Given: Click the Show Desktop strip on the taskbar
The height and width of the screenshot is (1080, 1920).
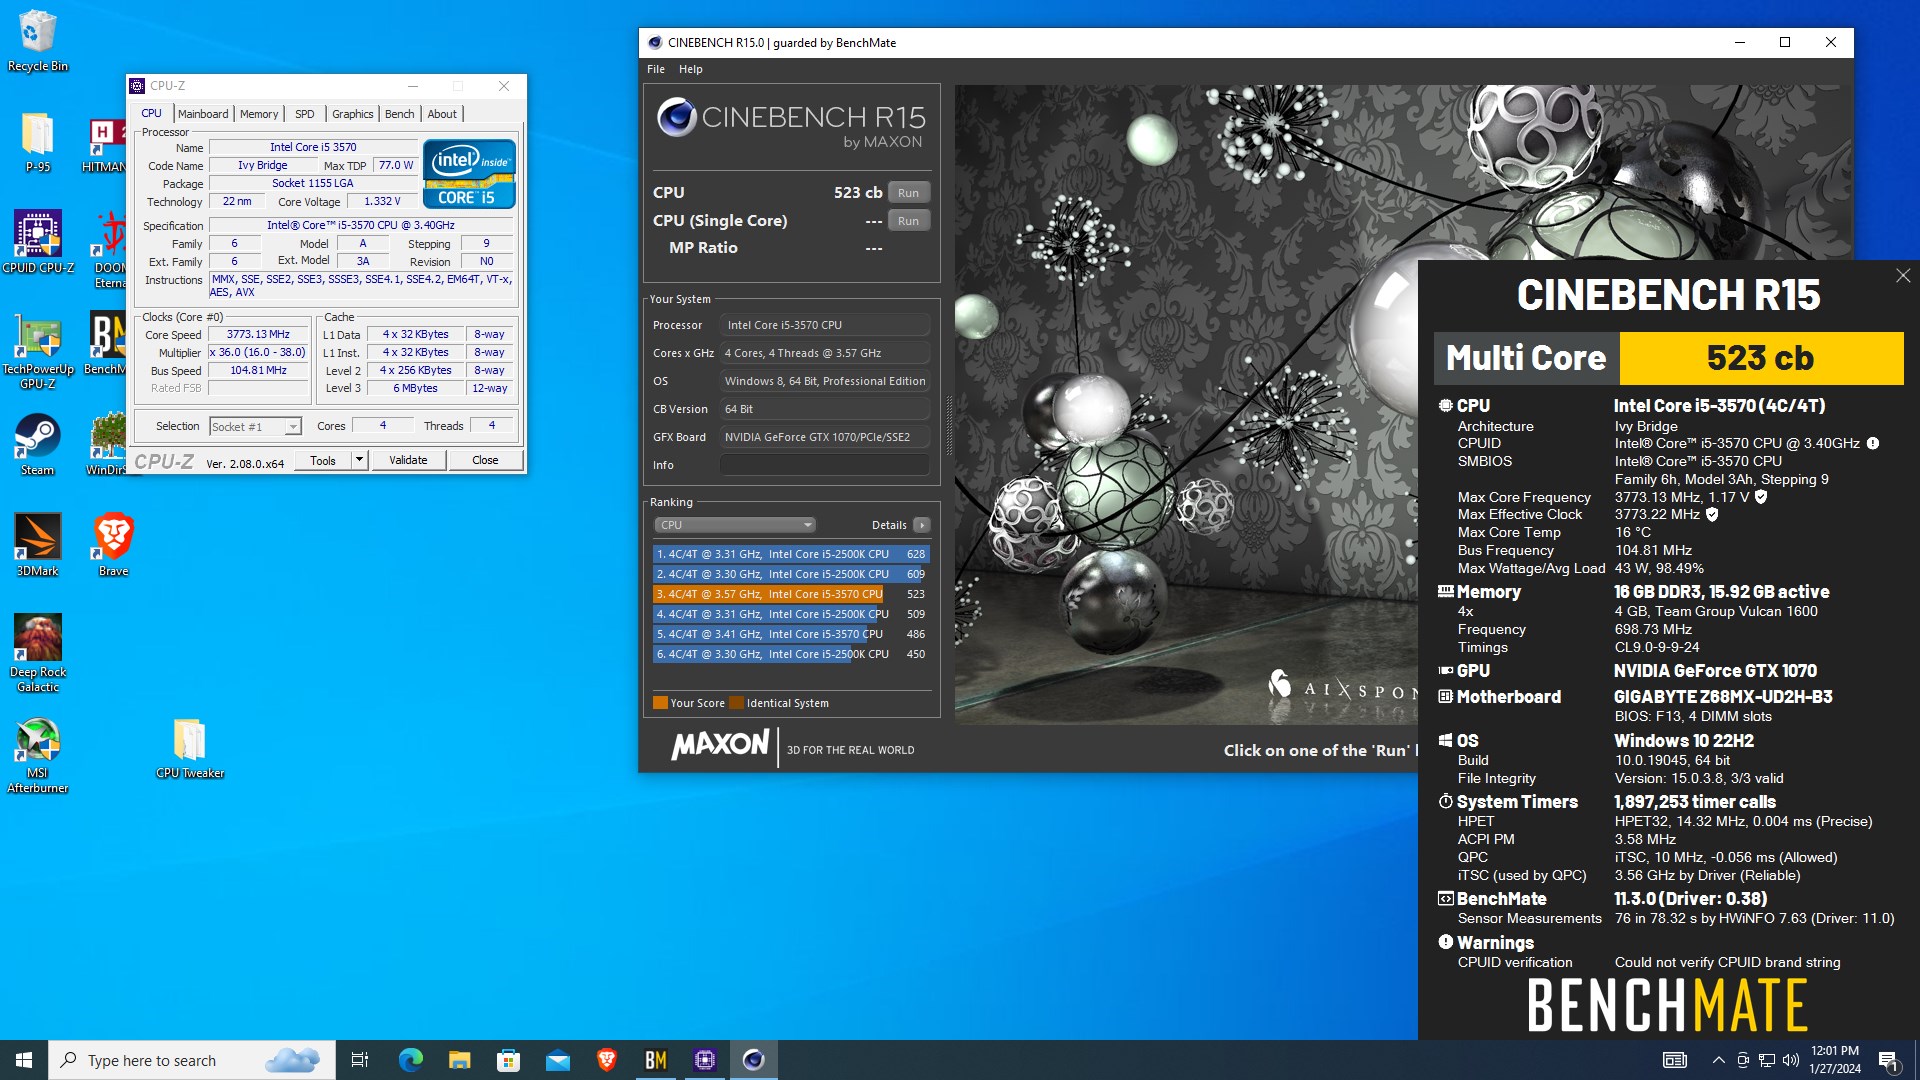Looking at the screenshot, I should [x=1916, y=1060].
